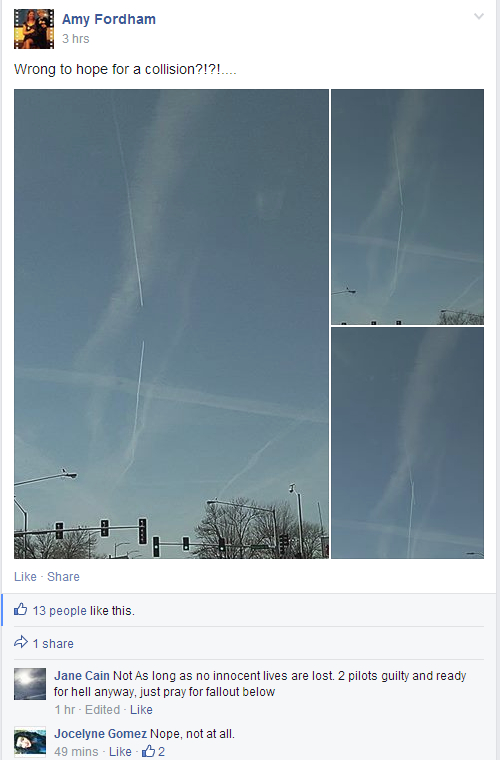This screenshot has width=500, height=760.
Task: Click the 3 hrs post timestamp
Action: point(76,39)
